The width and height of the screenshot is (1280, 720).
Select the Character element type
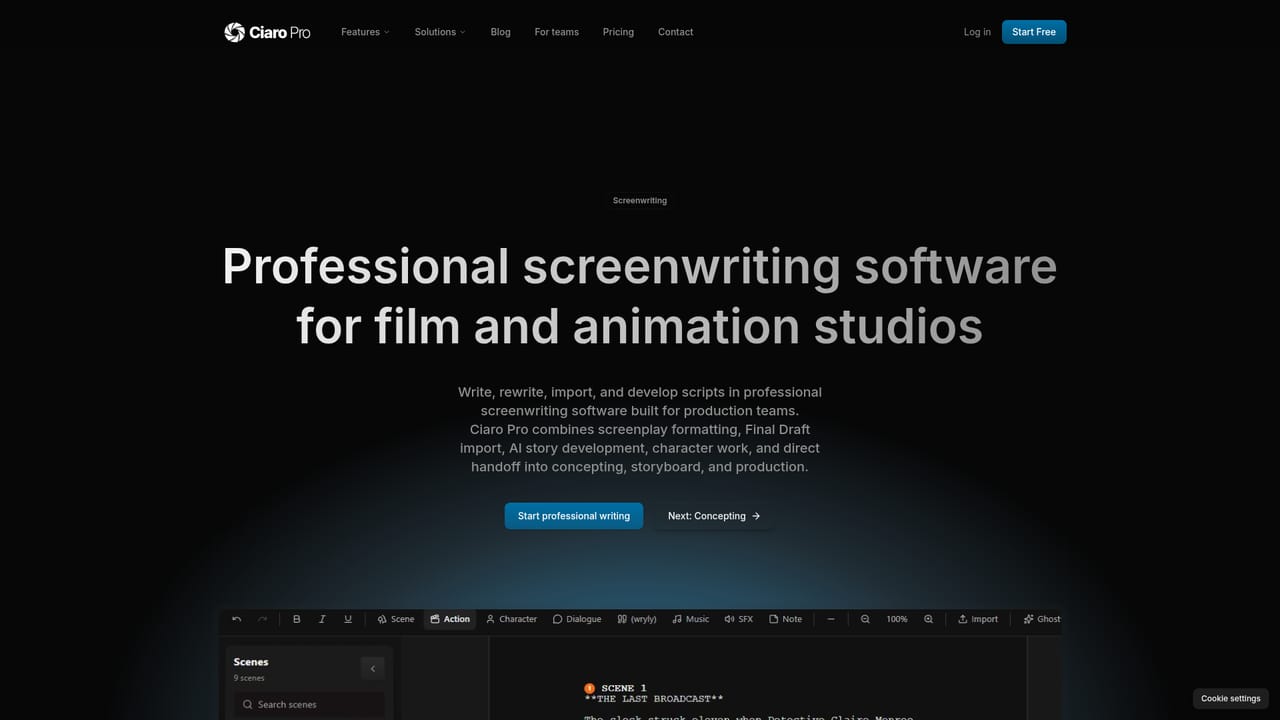coord(512,619)
